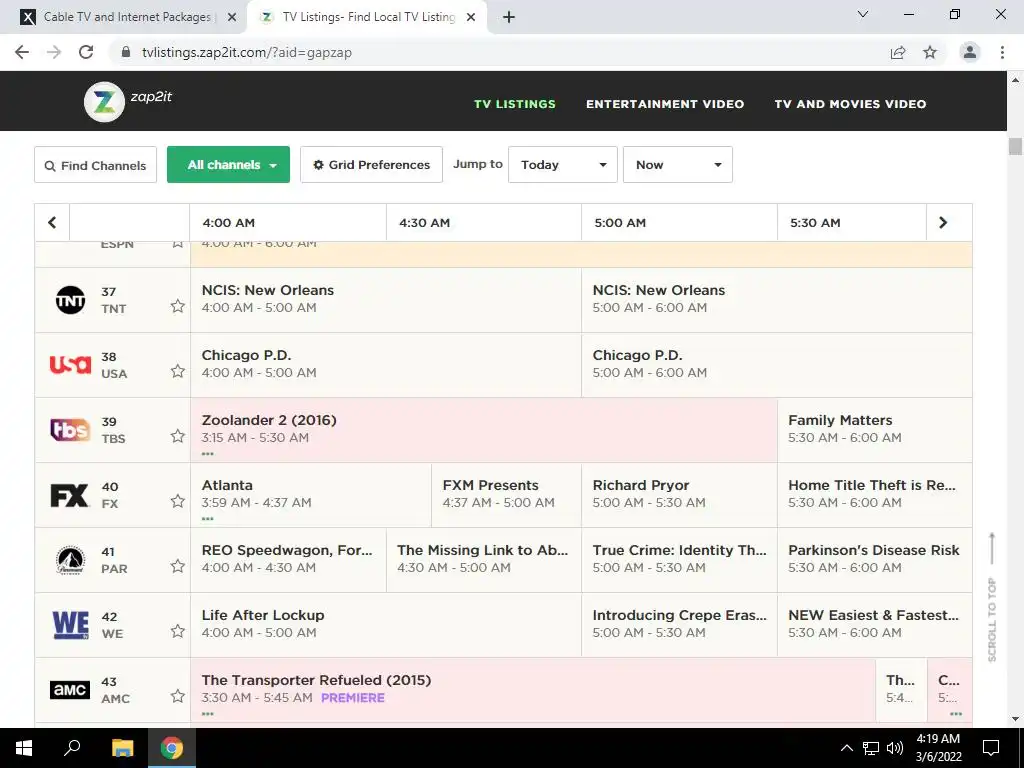This screenshot has height=768, width=1024.
Task: Click browser forward arrow
Action: [54, 52]
